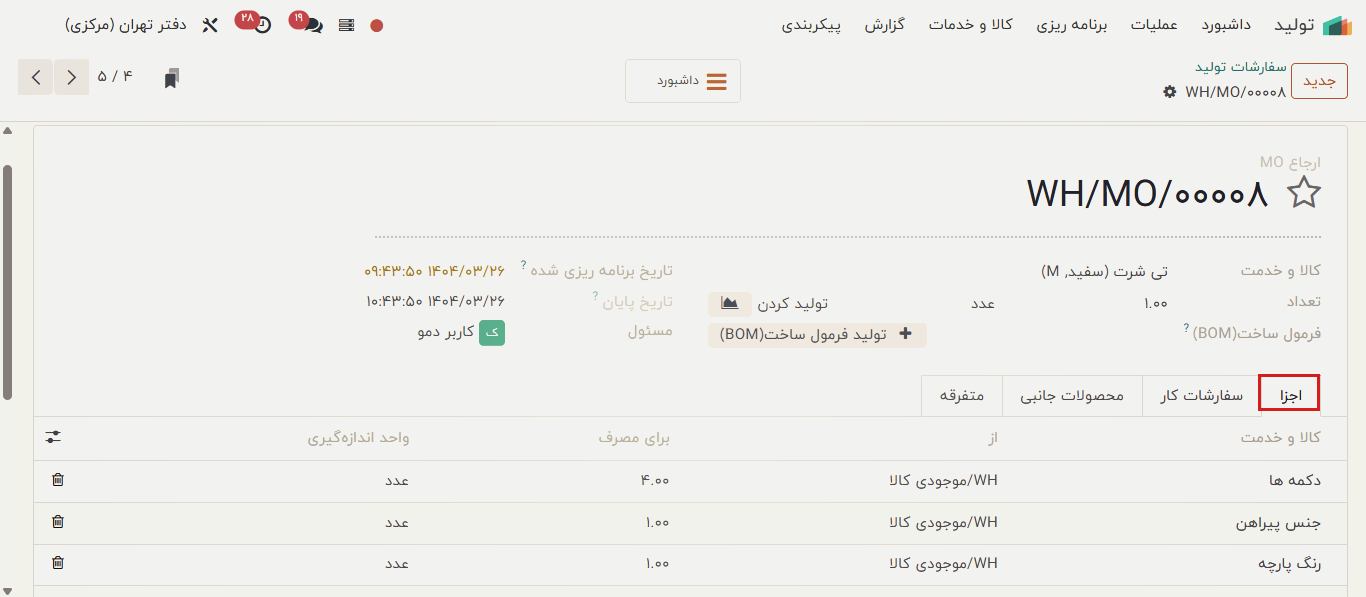Delete the دکمه ها component row

[x=58, y=480]
